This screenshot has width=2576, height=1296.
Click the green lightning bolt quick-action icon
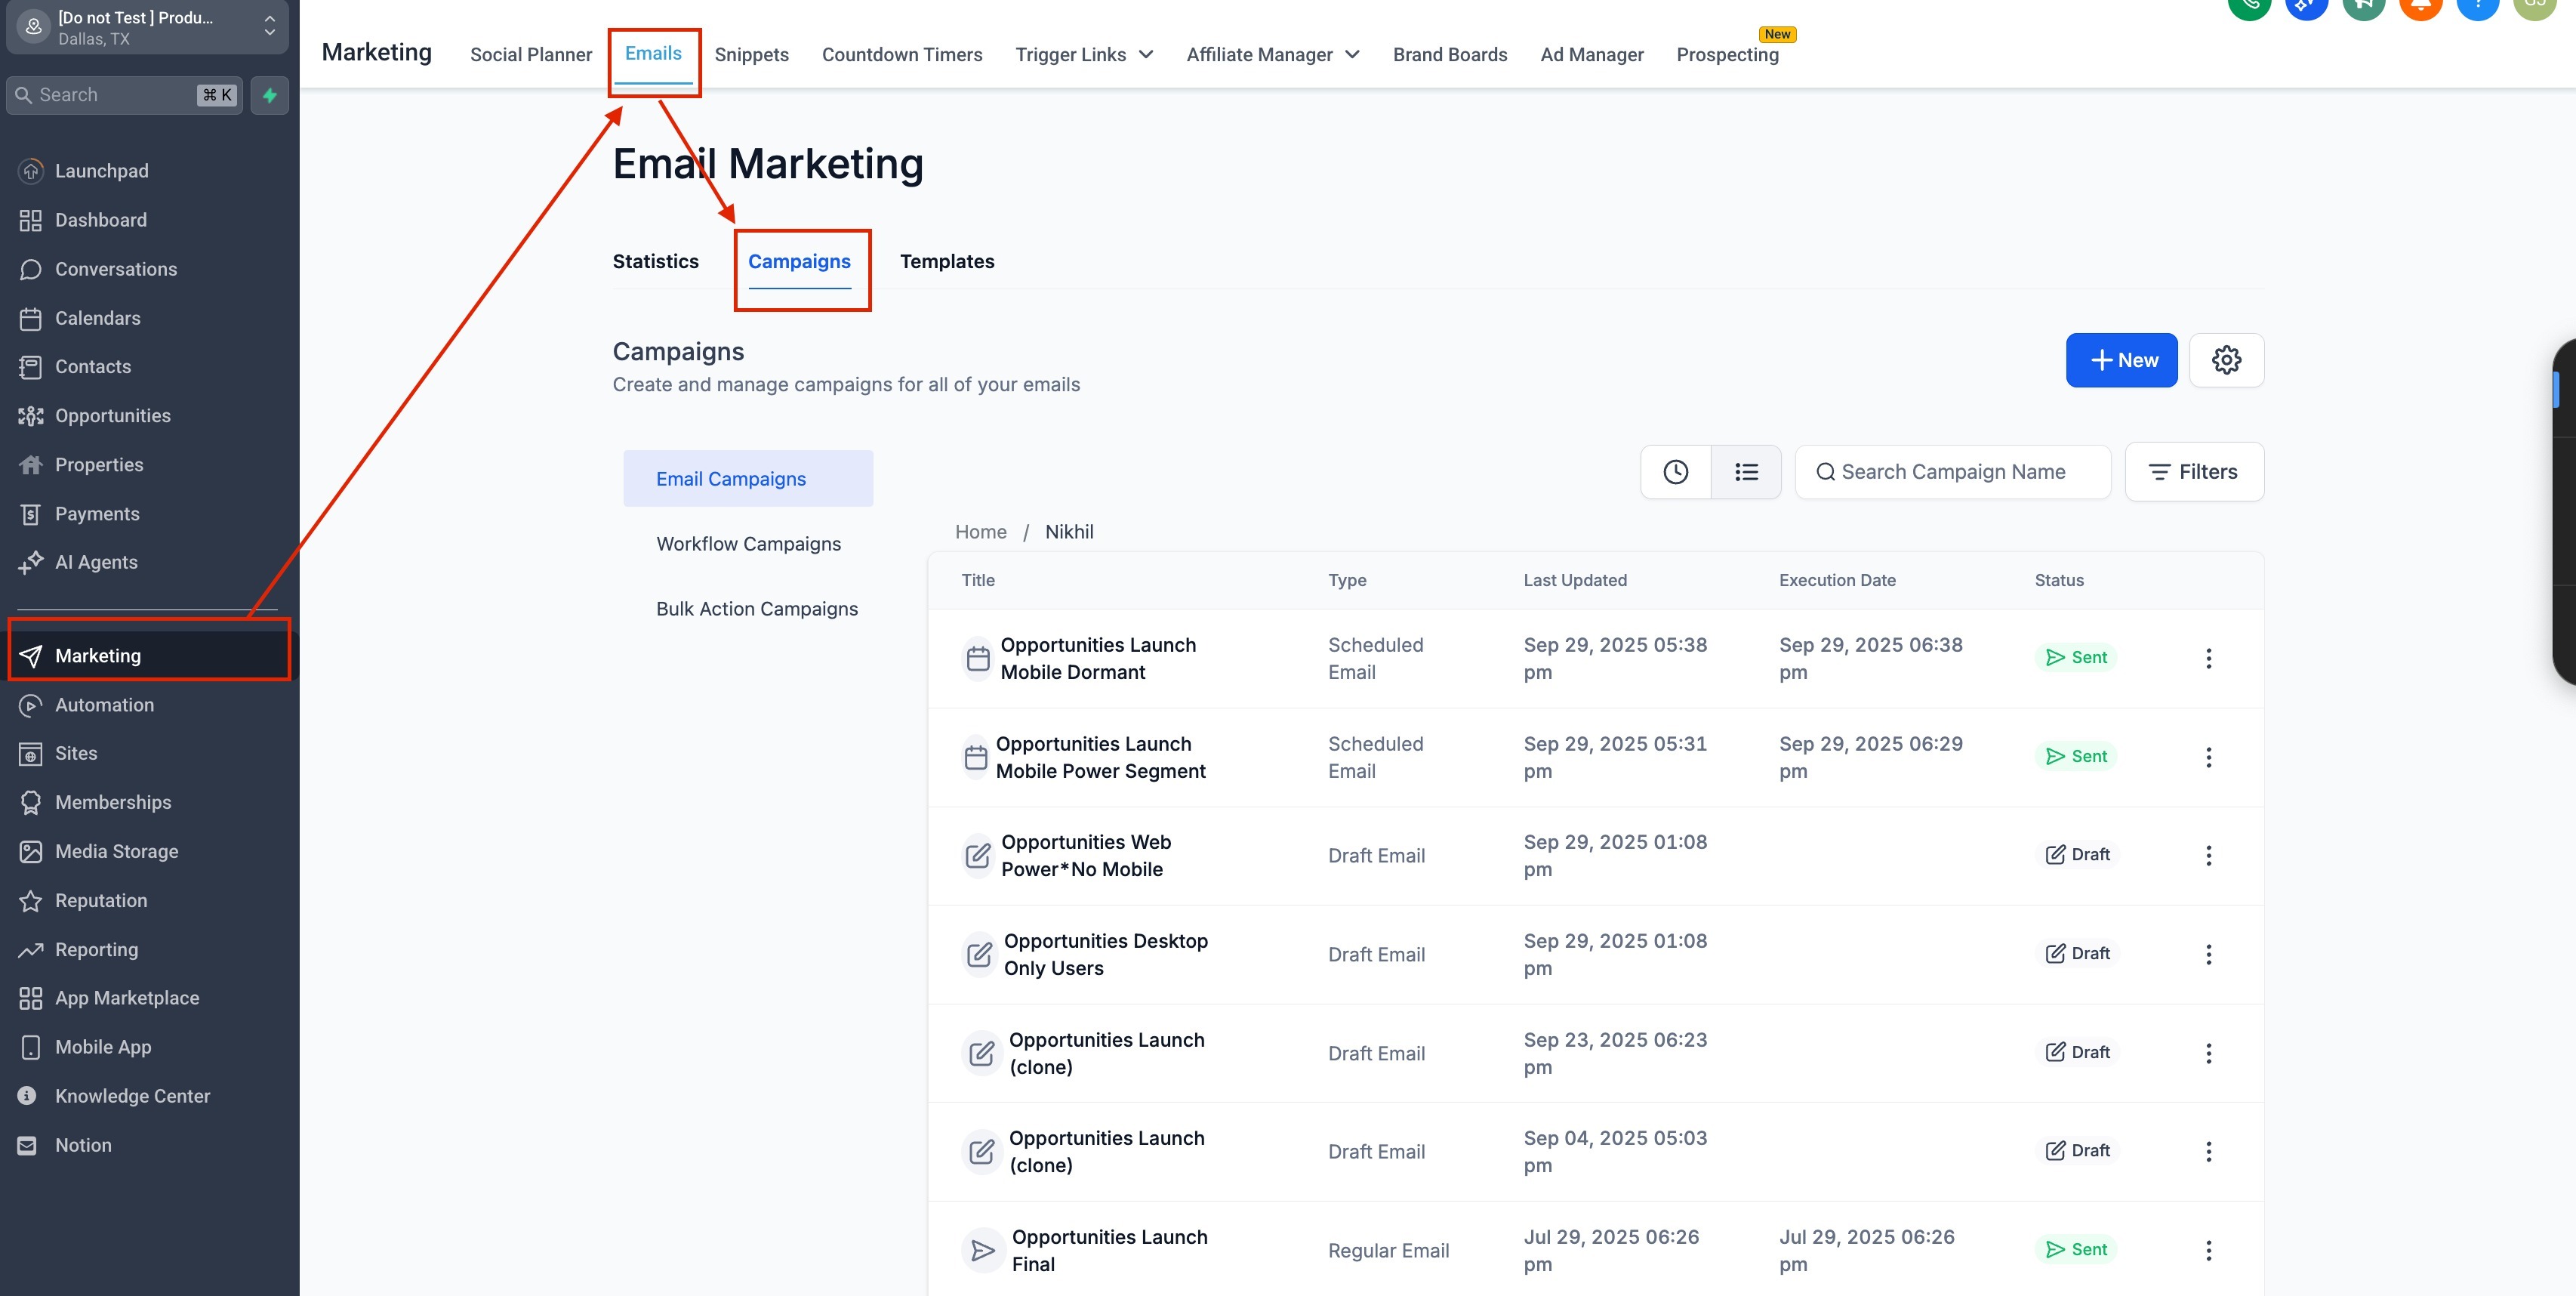(x=269, y=95)
